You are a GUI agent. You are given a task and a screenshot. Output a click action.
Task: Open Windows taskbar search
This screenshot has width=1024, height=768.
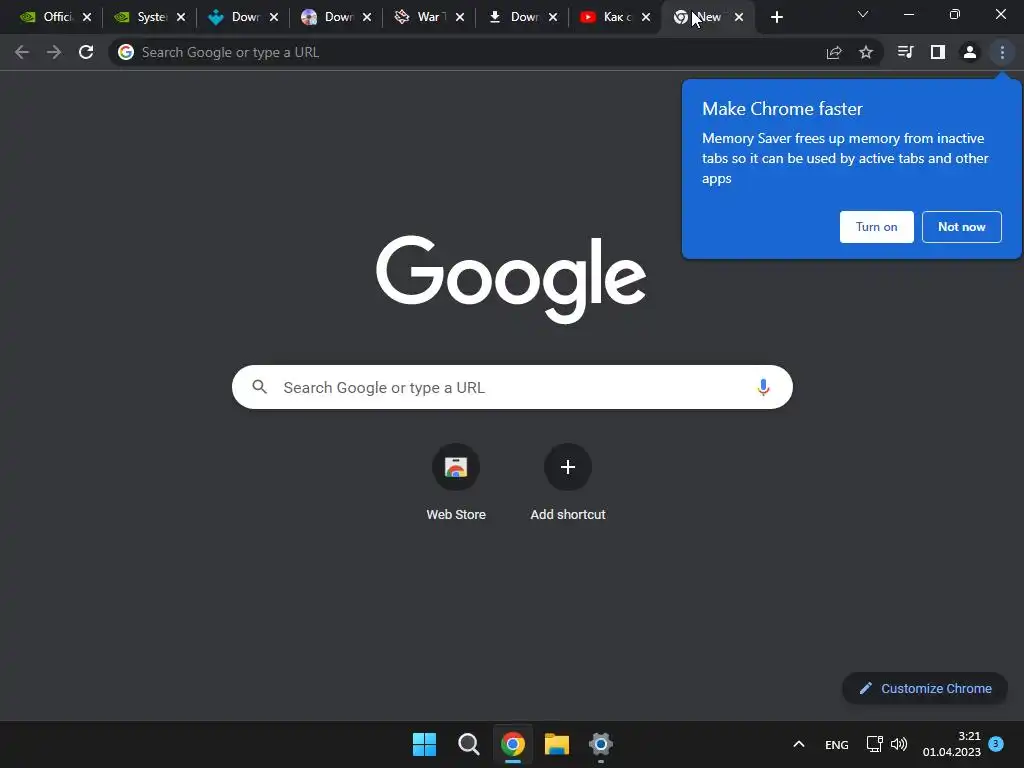468,744
